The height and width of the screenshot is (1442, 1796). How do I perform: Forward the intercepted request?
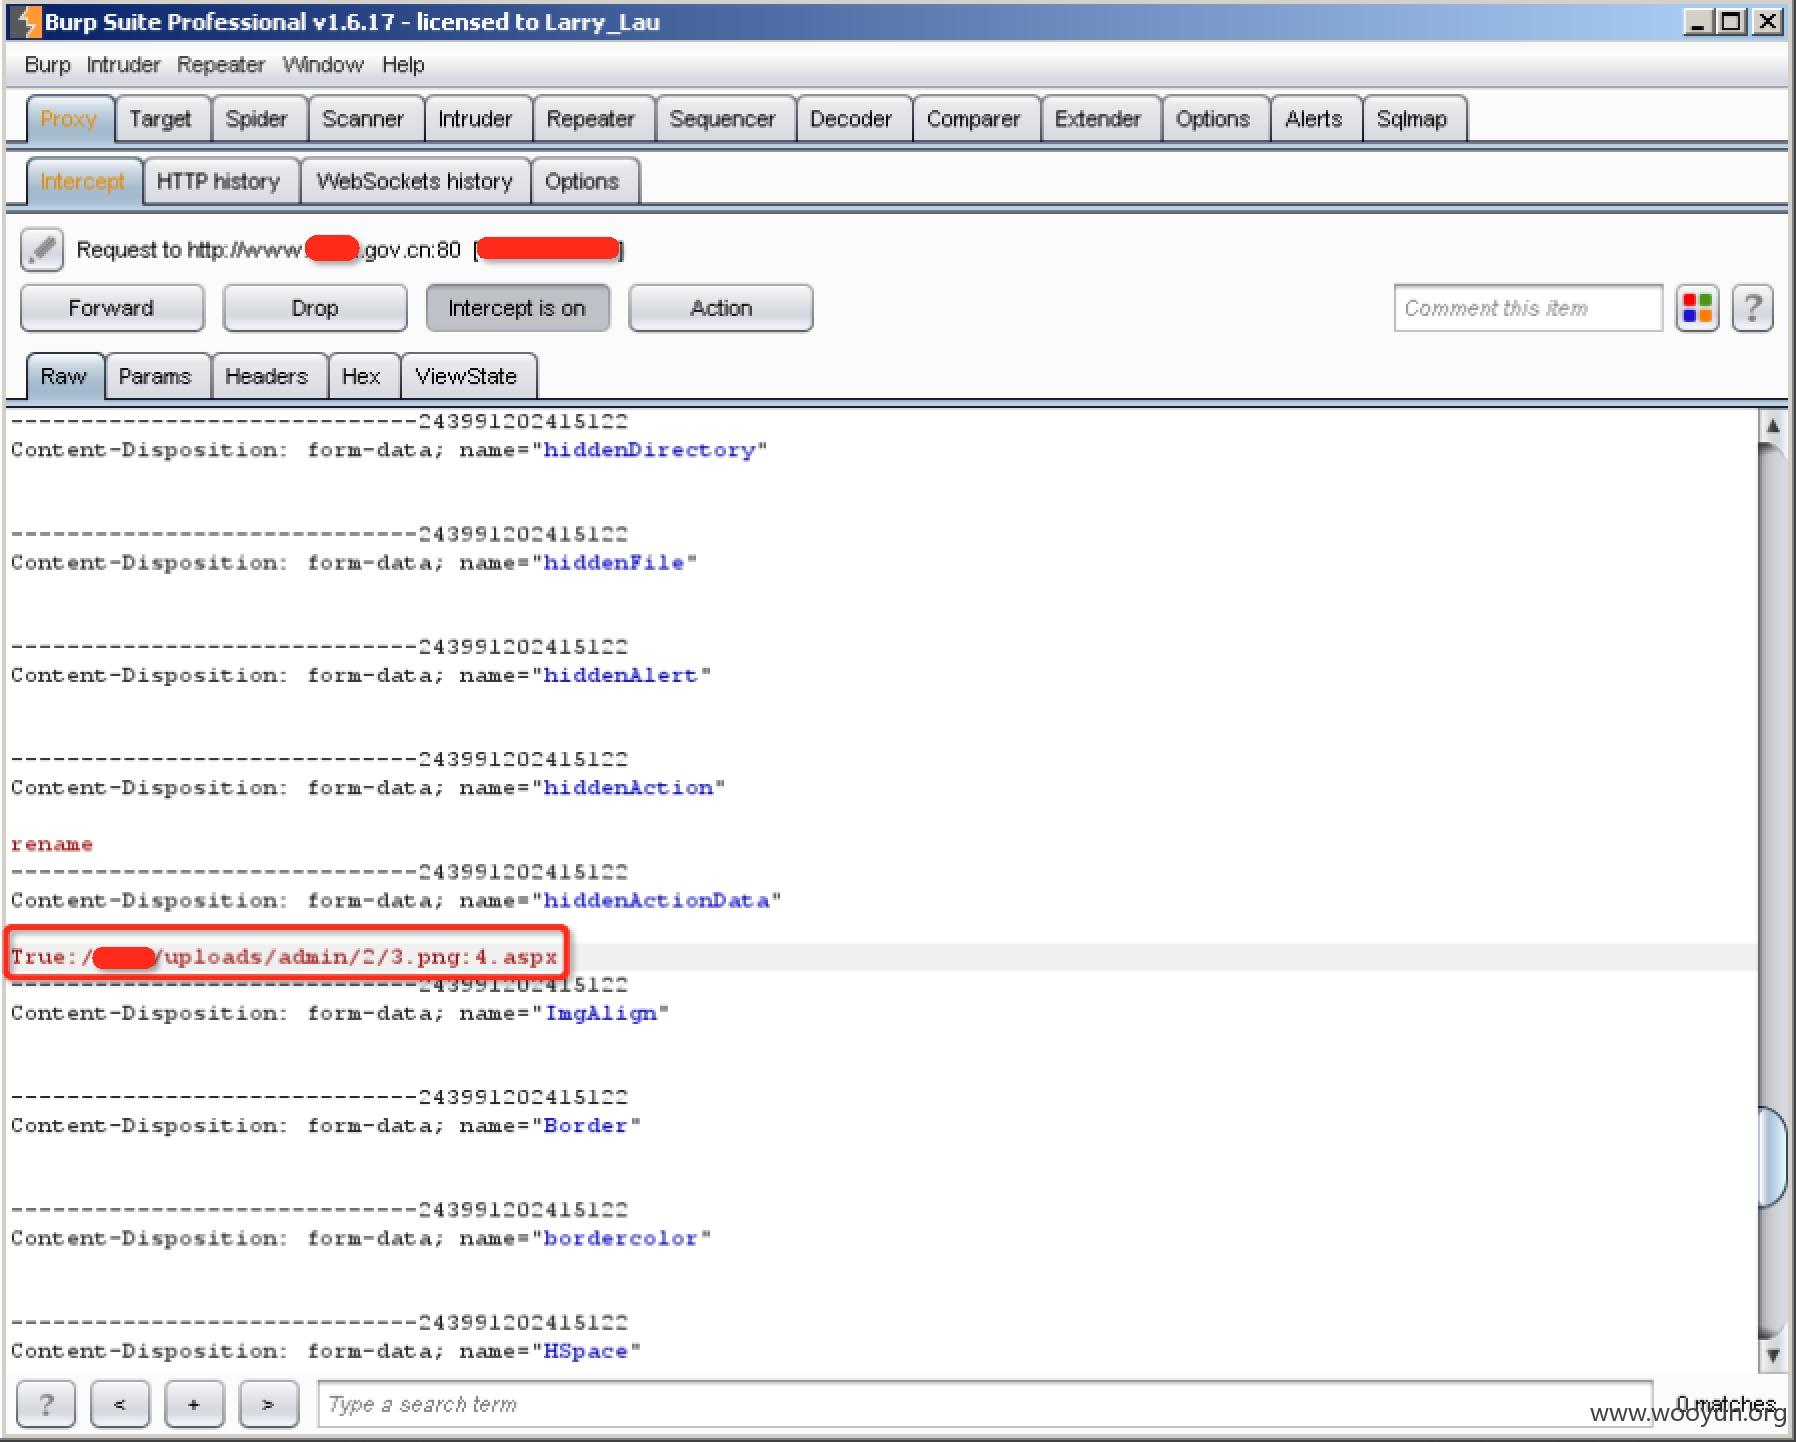pos(112,308)
